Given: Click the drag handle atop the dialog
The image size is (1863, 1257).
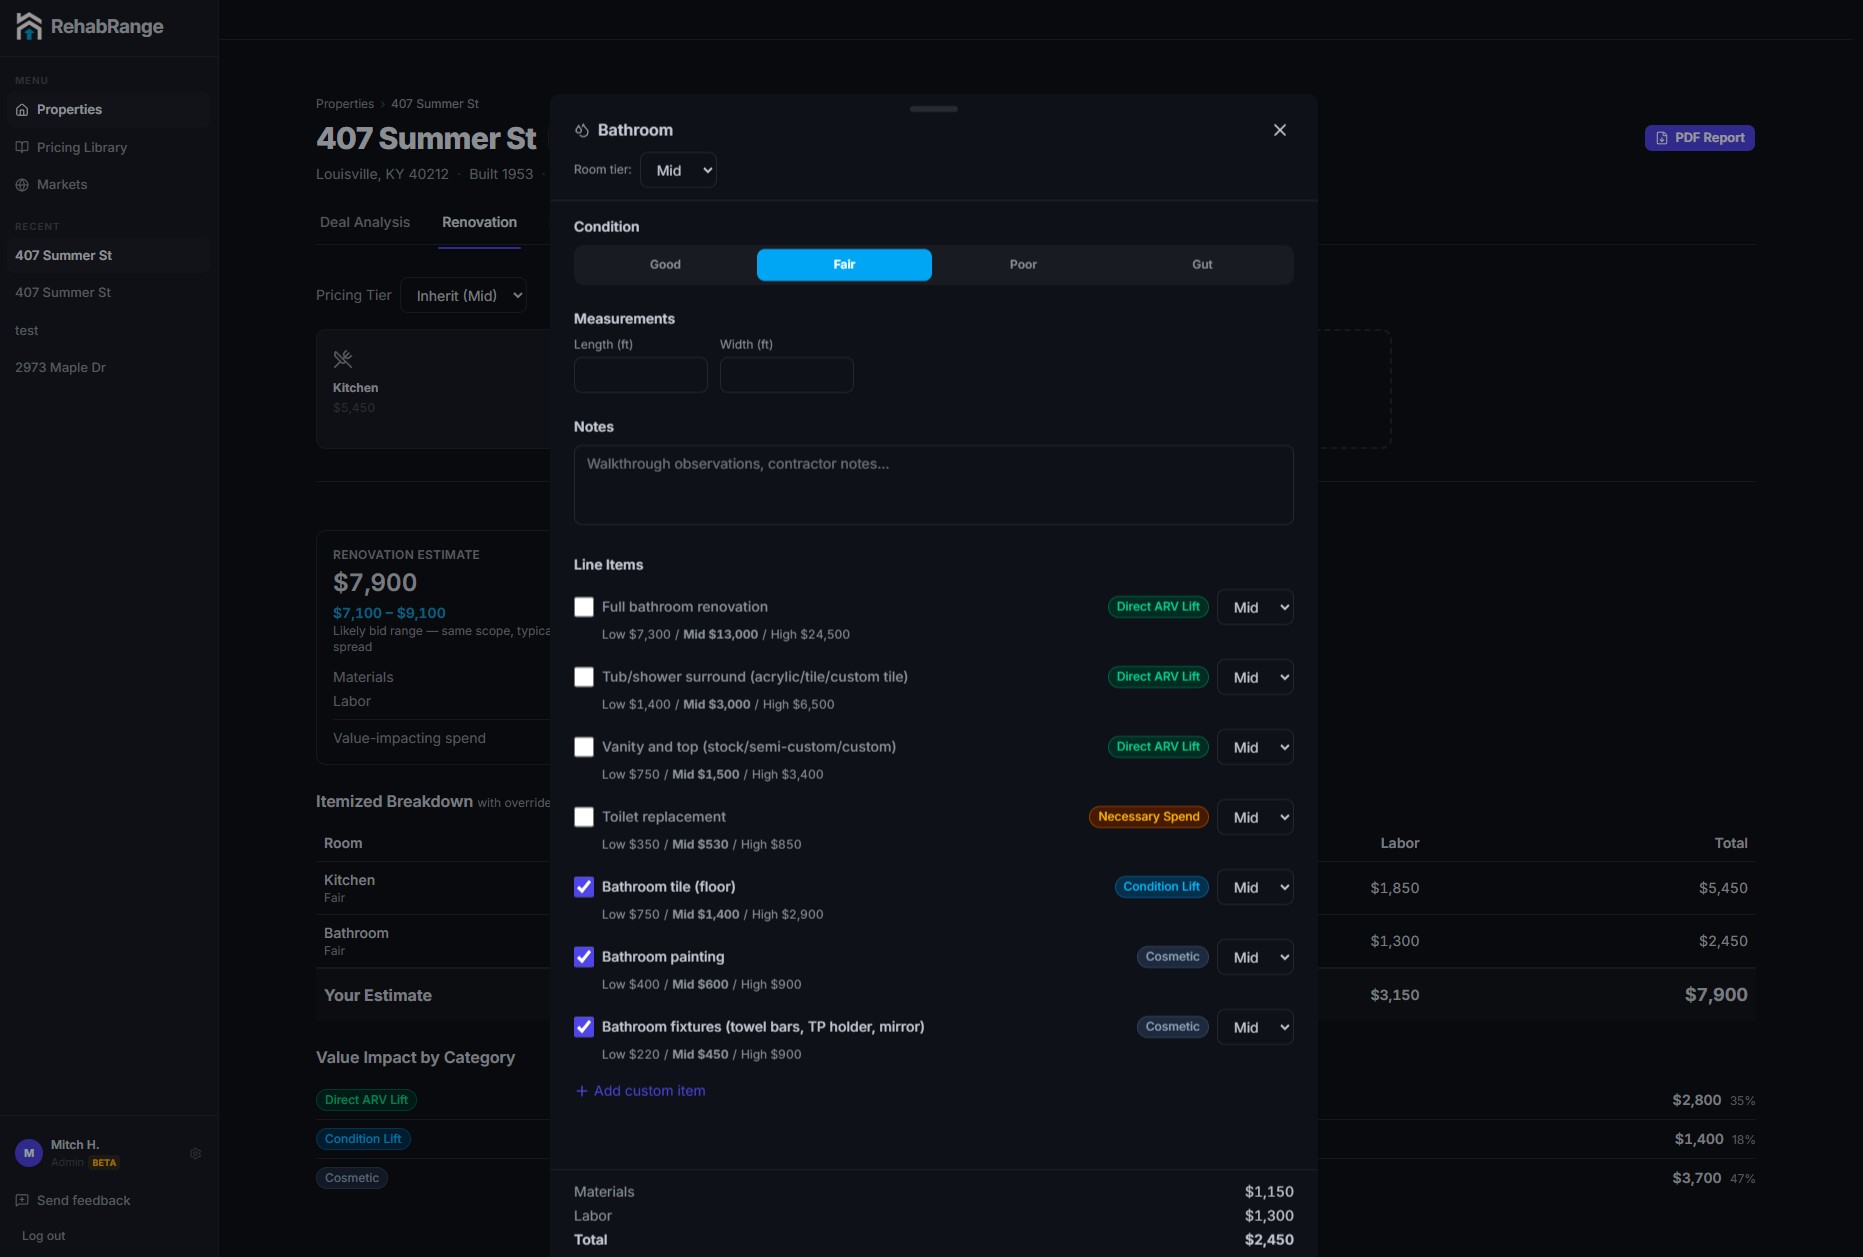Looking at the screenshot, I should coord(934,109).
